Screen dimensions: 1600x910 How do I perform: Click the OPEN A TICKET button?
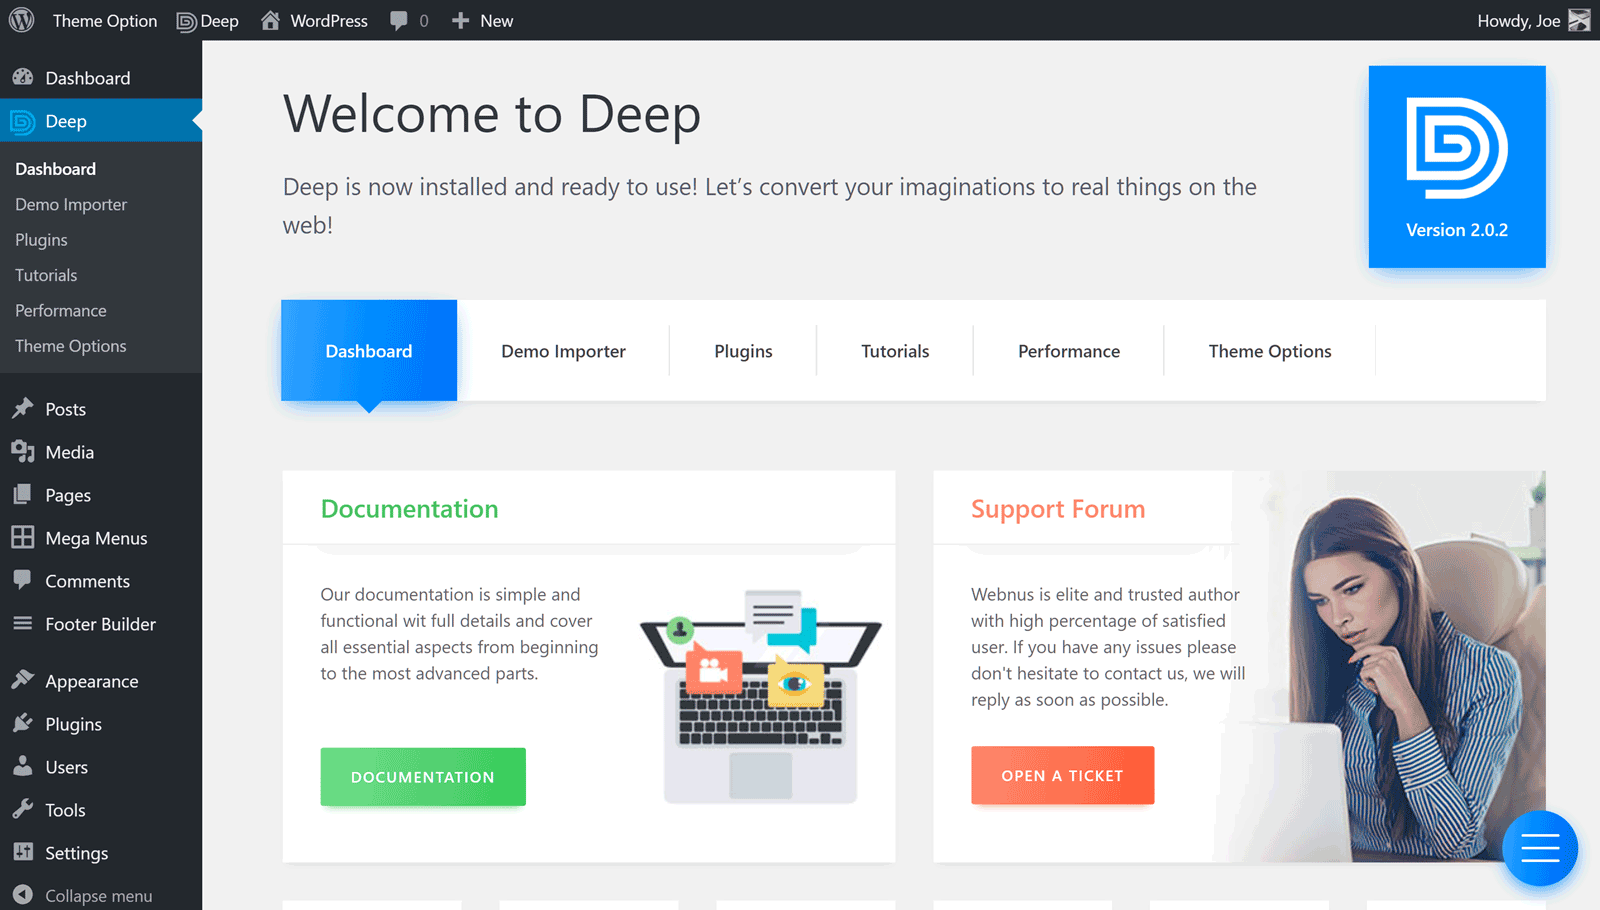[1062, 775]
